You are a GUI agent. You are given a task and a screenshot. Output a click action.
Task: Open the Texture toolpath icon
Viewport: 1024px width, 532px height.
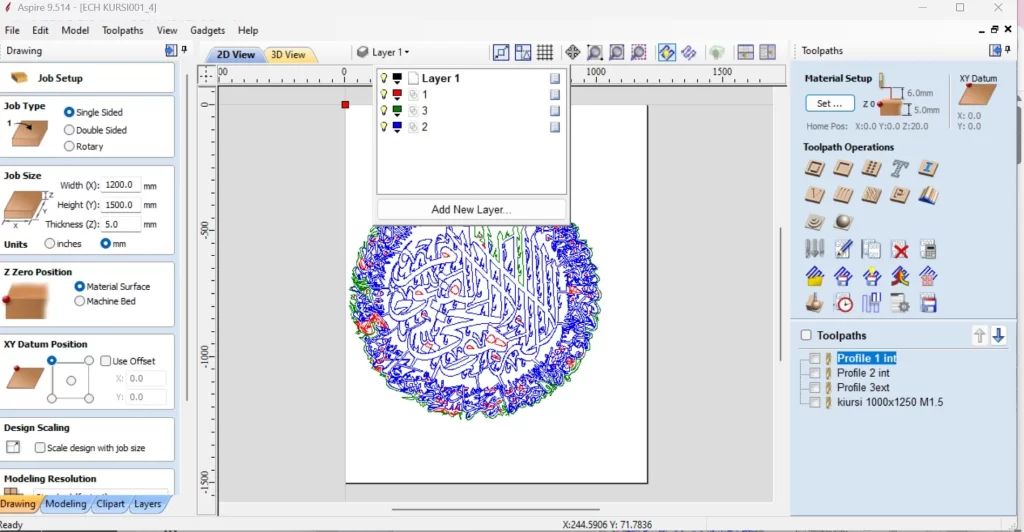871,195
